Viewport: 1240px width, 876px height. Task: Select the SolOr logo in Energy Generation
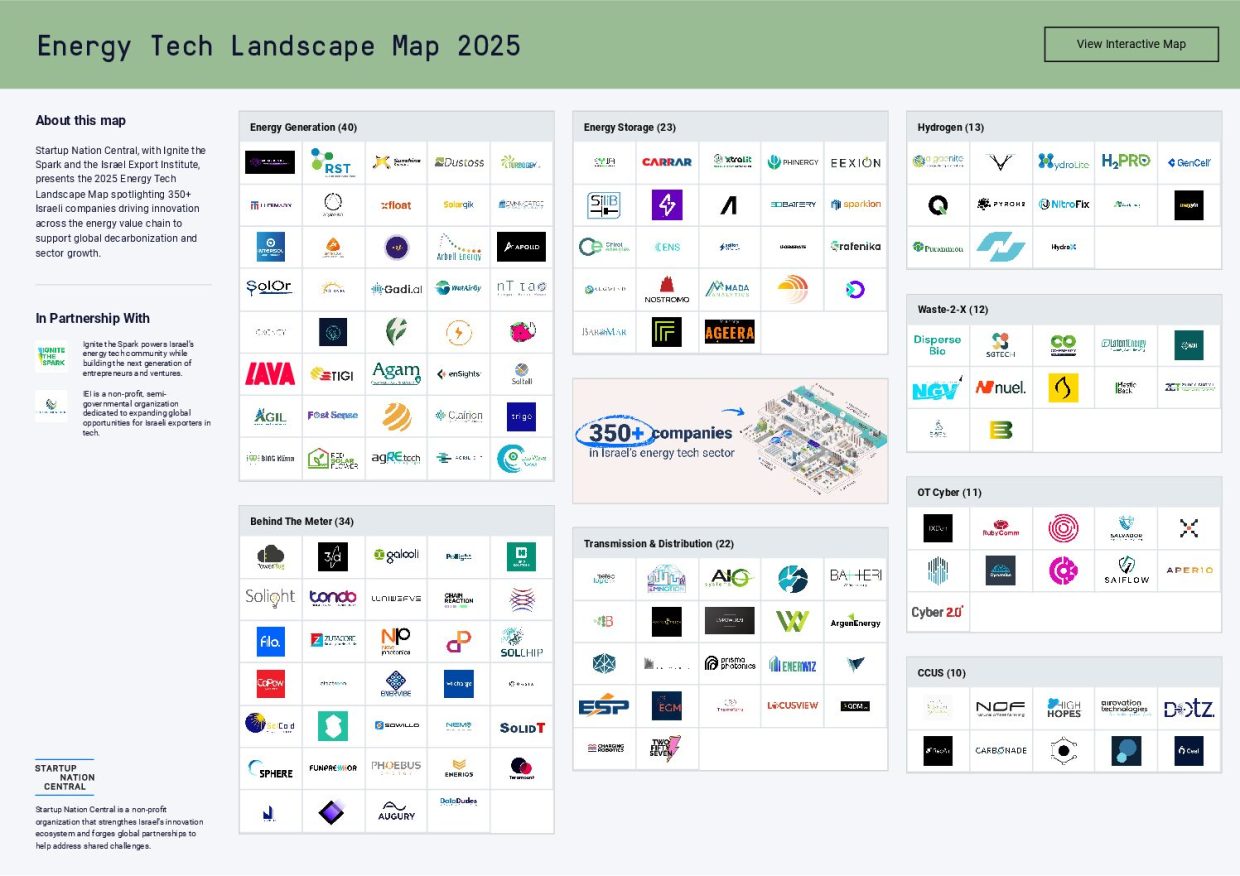click(270, 288)
